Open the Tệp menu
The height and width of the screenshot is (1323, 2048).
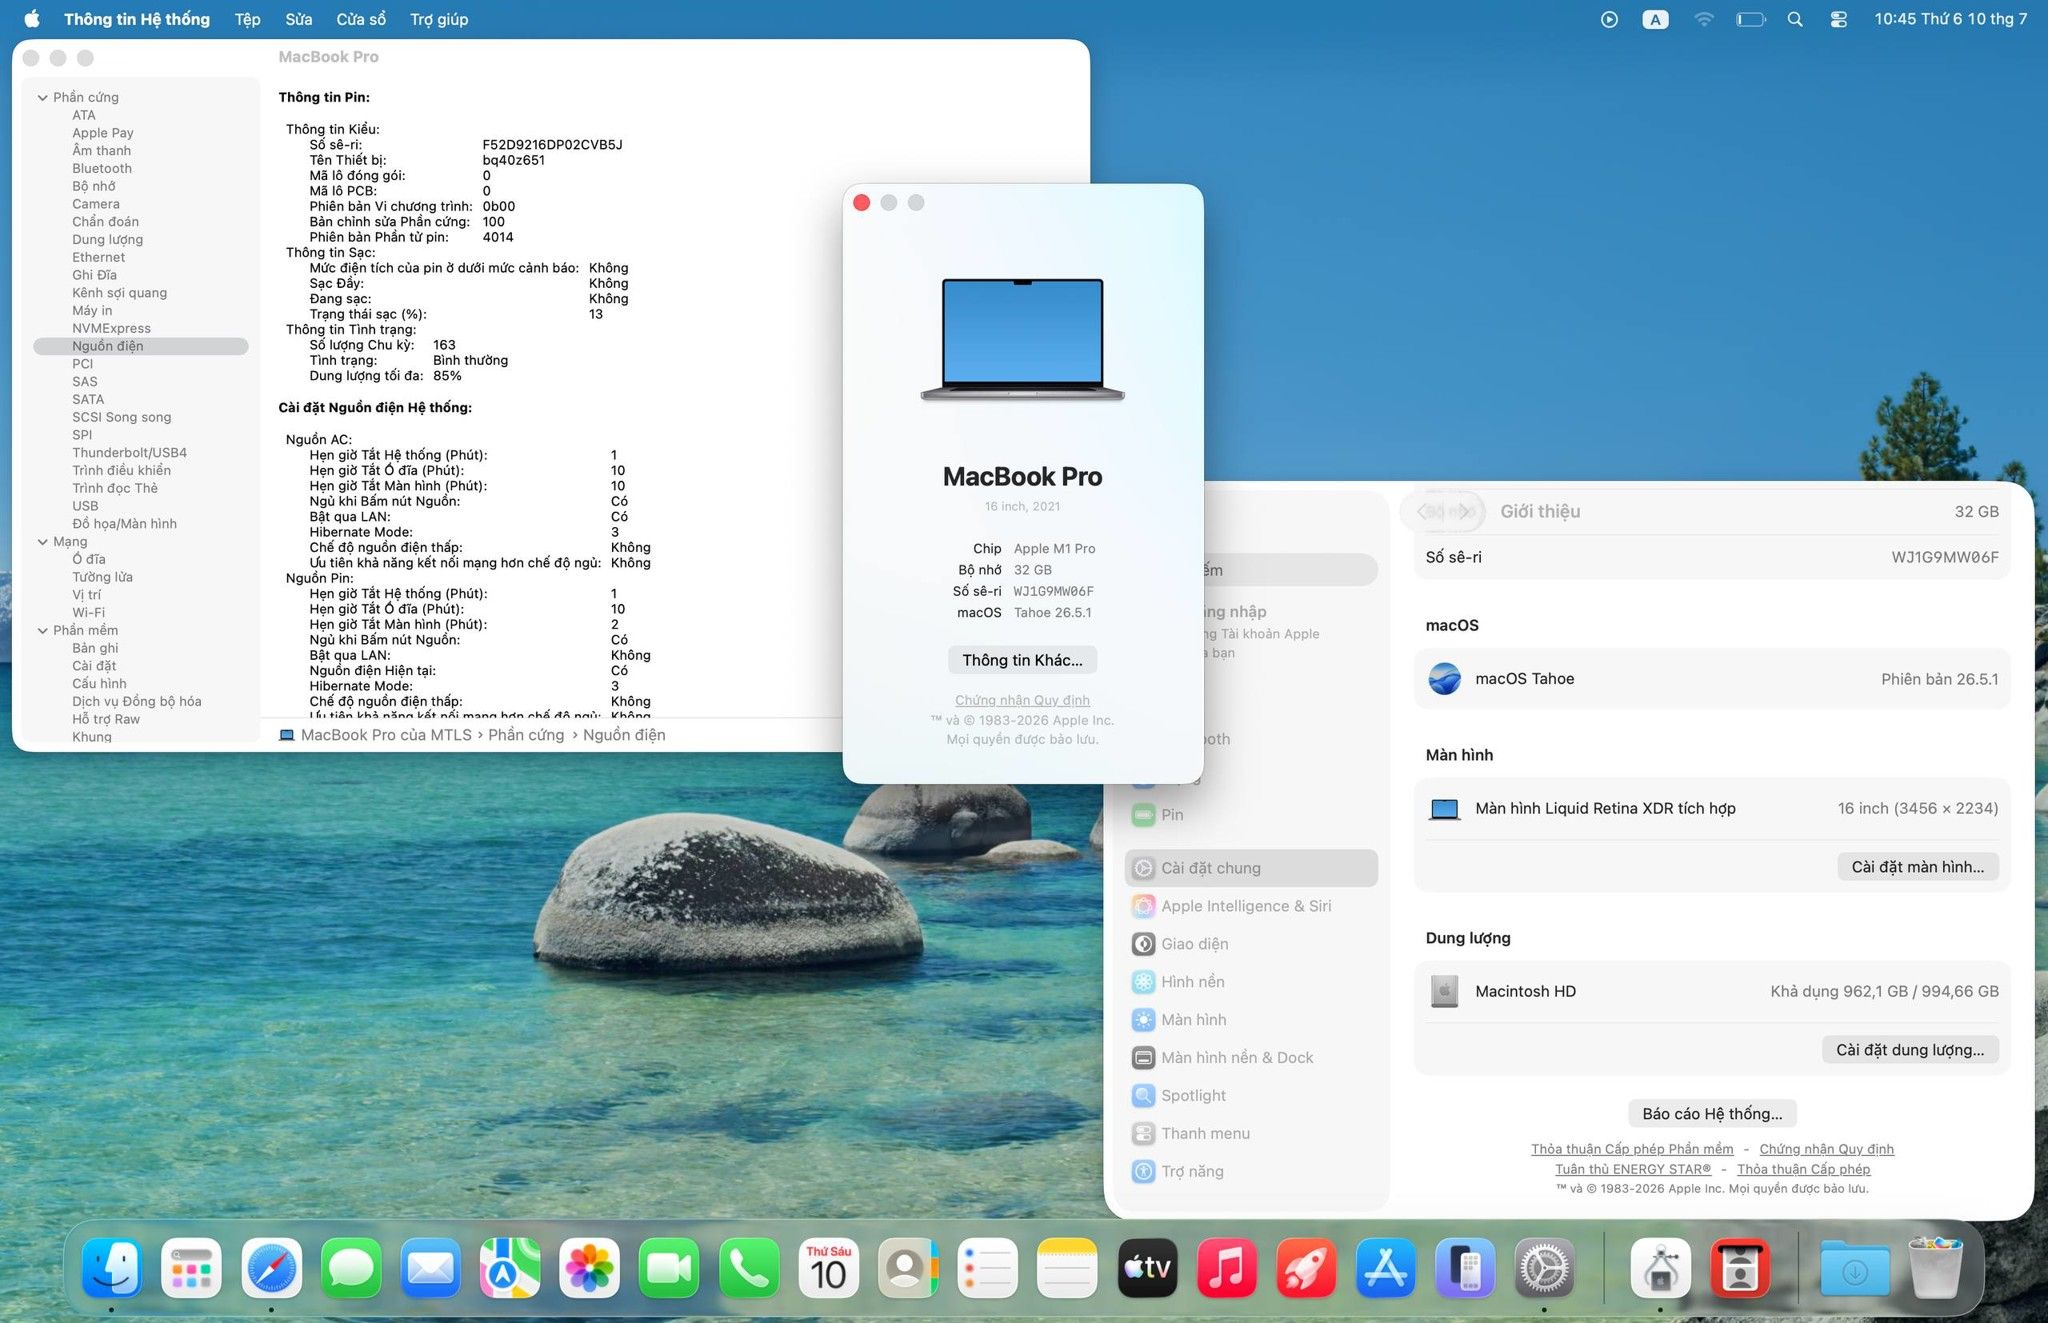pyautogui.click(x=247, y=19)
